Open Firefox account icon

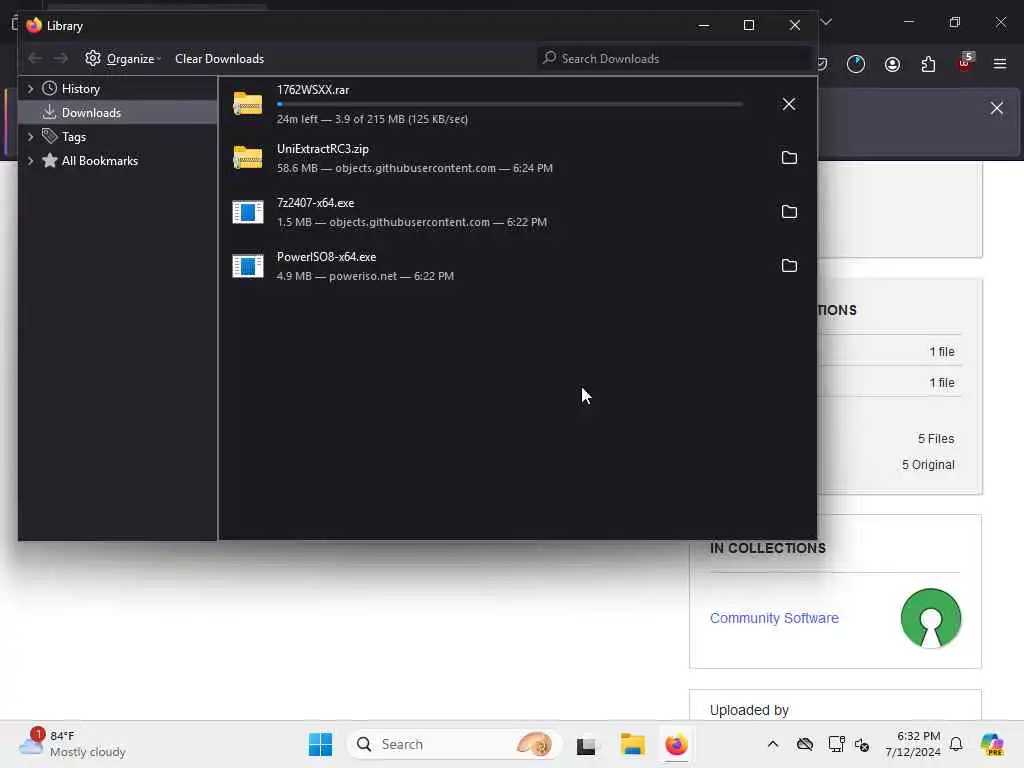[x=892, y=64]
